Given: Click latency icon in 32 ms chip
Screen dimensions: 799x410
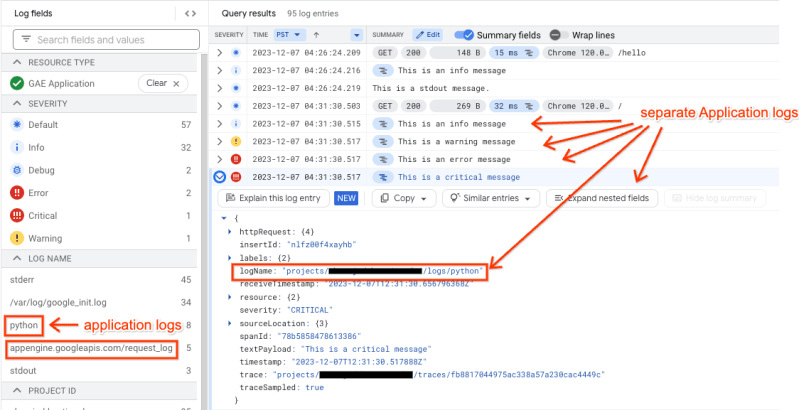Looking at the screenshot, I should pos(529,106).
